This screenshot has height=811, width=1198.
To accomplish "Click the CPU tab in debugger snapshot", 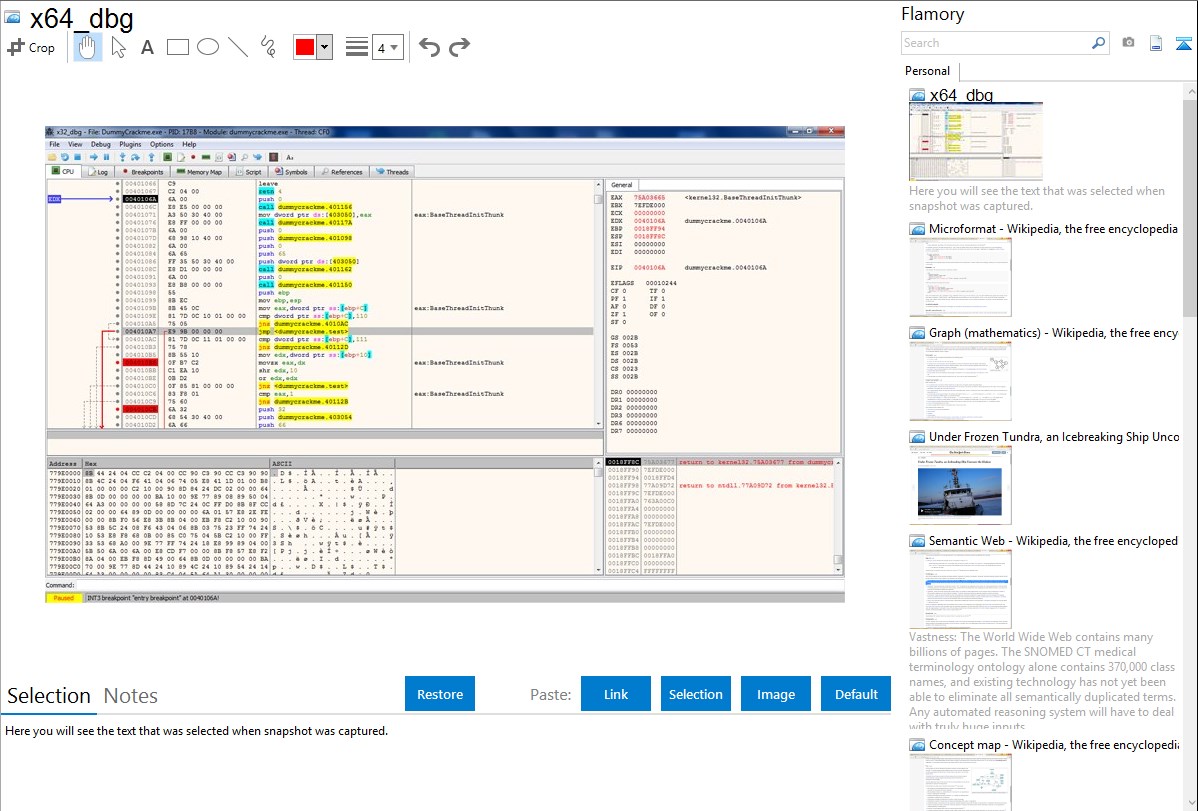I will [63, 171].
